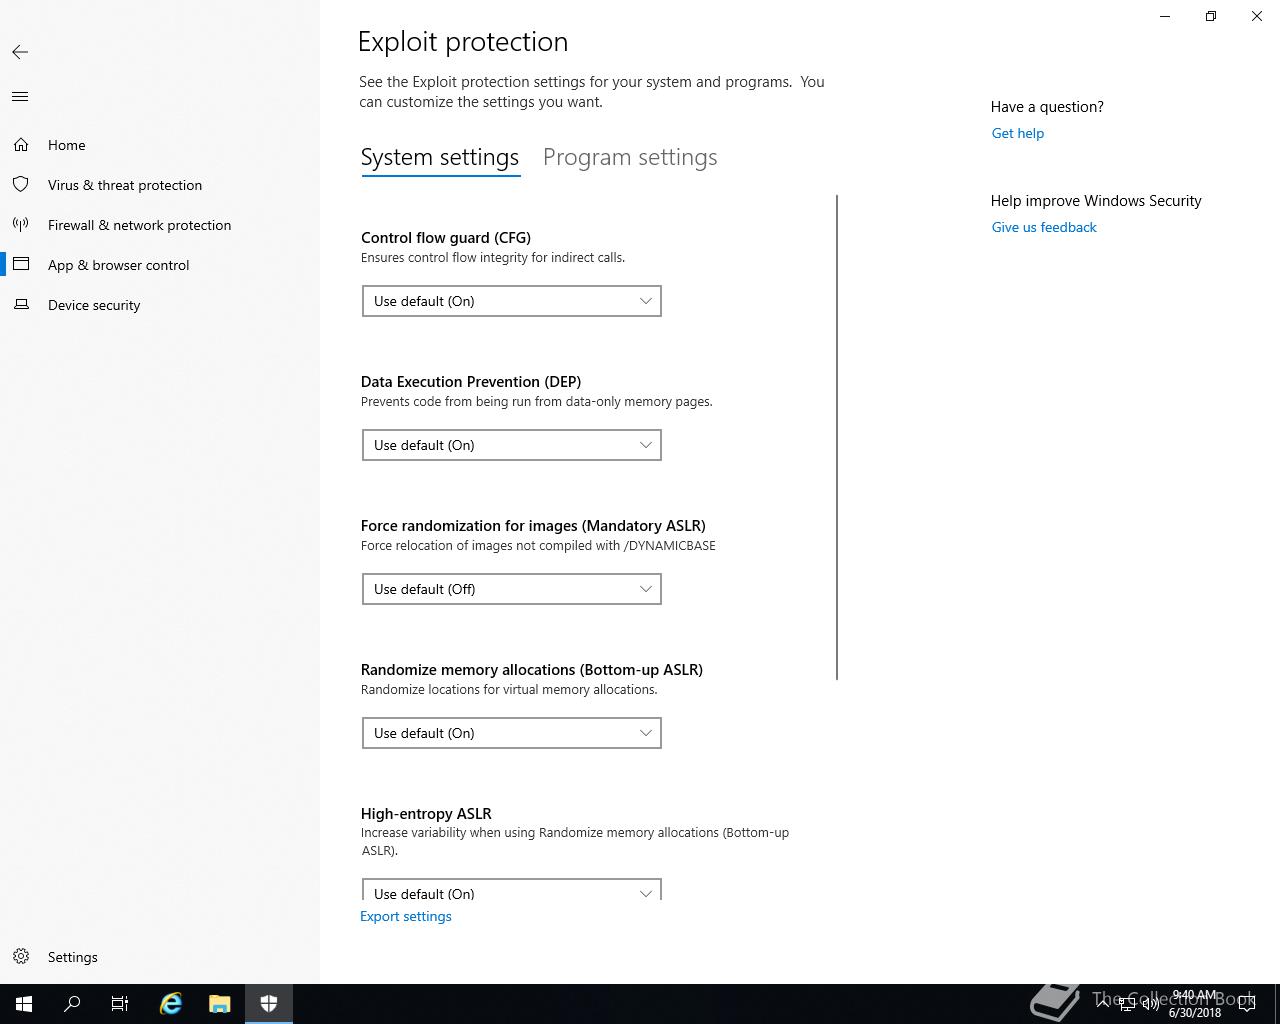Viewport: 1280px width, 1024px height.
Task: Click 'High-entropy ASLR' heading
Action: tap(426, 814)
